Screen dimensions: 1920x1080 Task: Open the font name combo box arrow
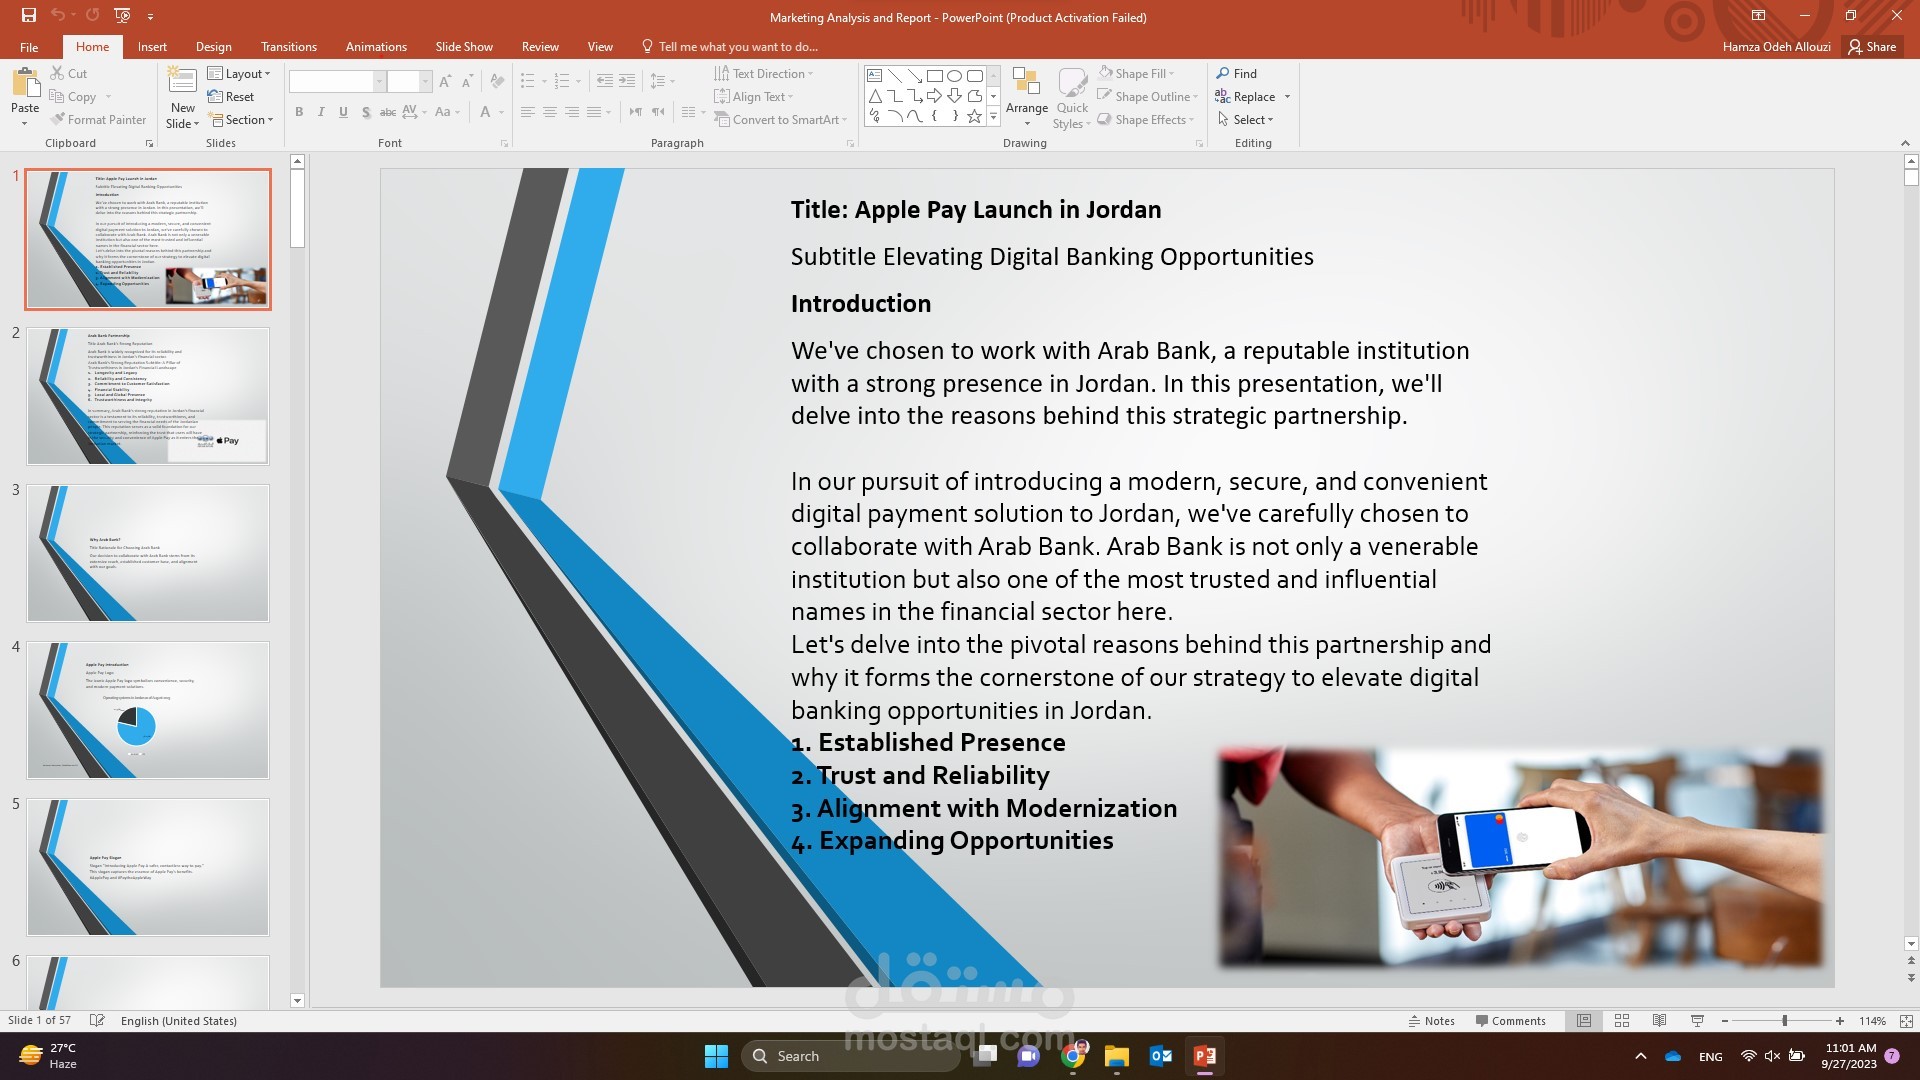click(x=379, y=82)
